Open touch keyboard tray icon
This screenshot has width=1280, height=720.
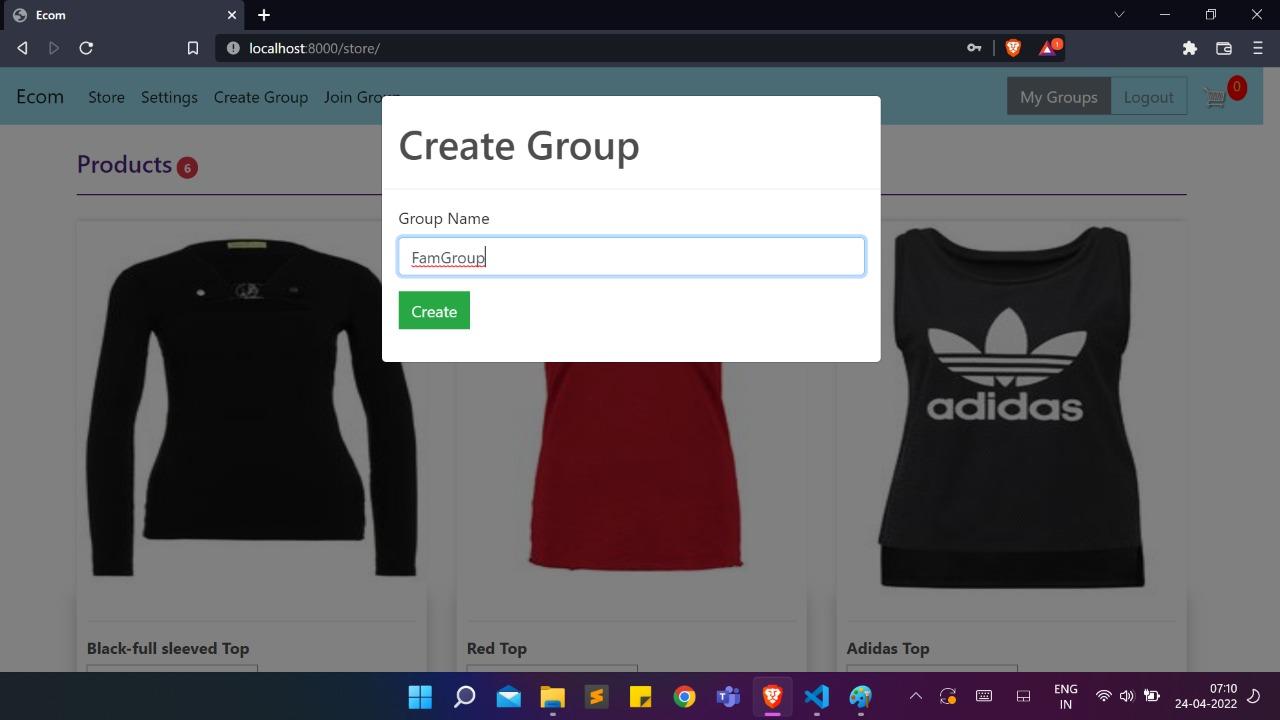pyautogui.click(x=984, y=696)
